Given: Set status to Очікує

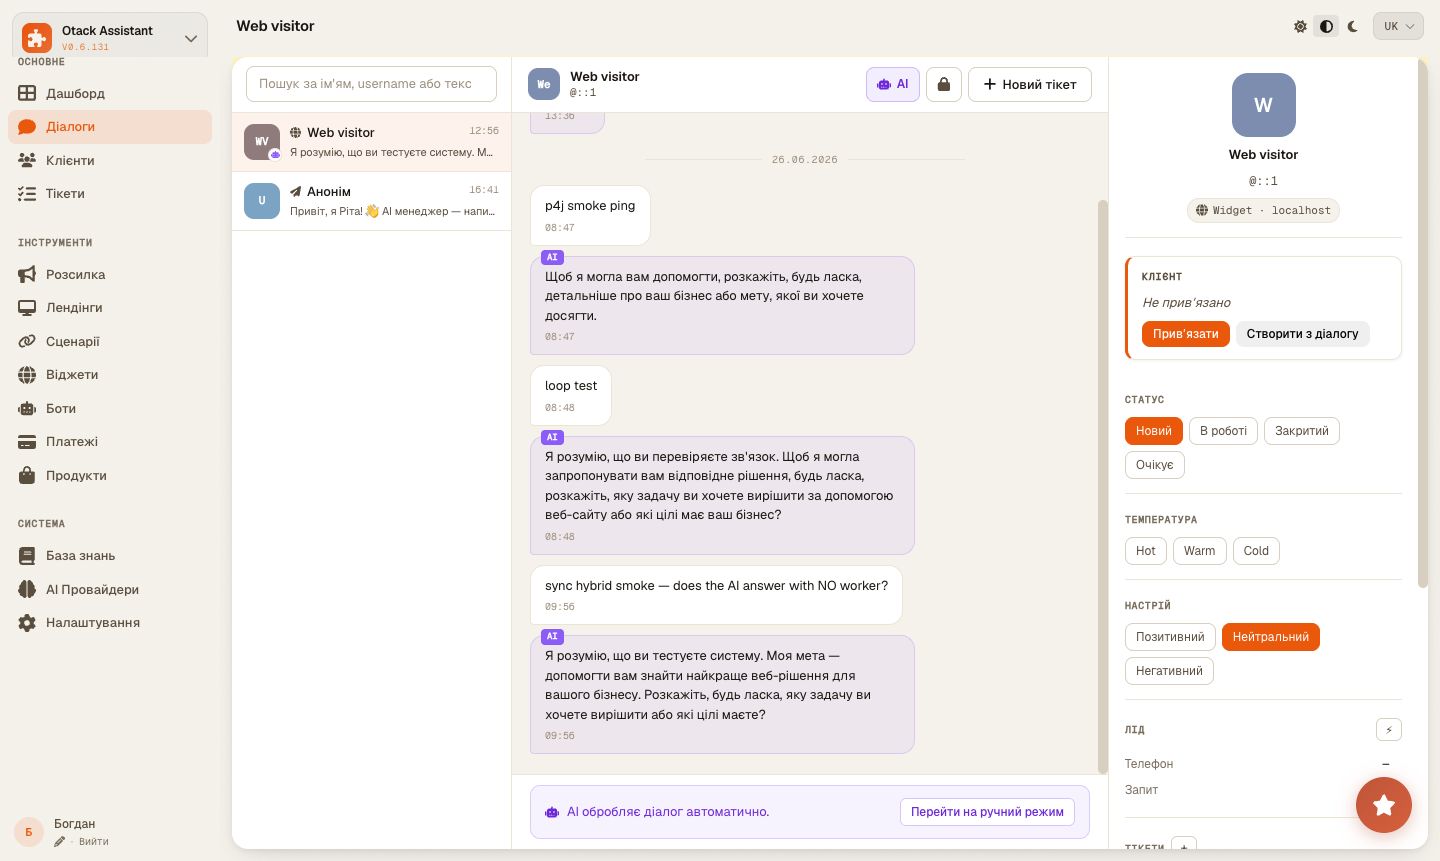Looking at the screenshot, I should click(x=1155, y=465).
